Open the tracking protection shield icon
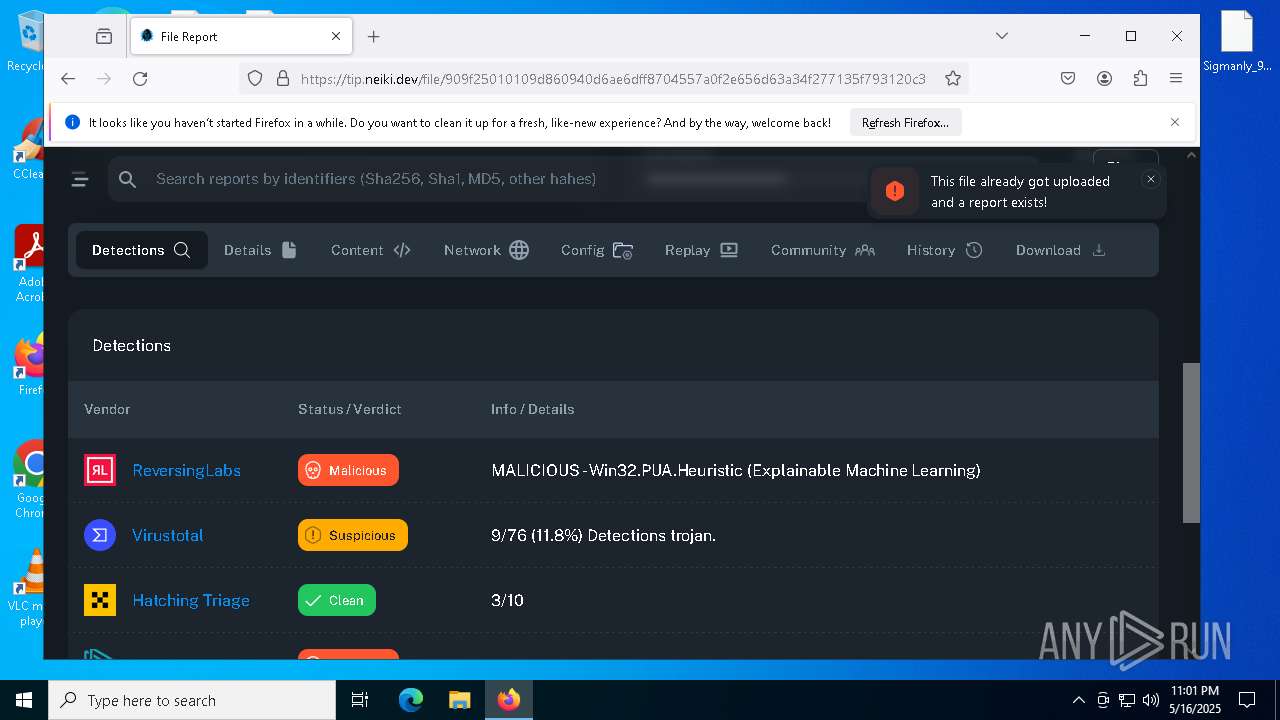The image size is (1280, 720). pyautogui.click(x=255, y=78)
